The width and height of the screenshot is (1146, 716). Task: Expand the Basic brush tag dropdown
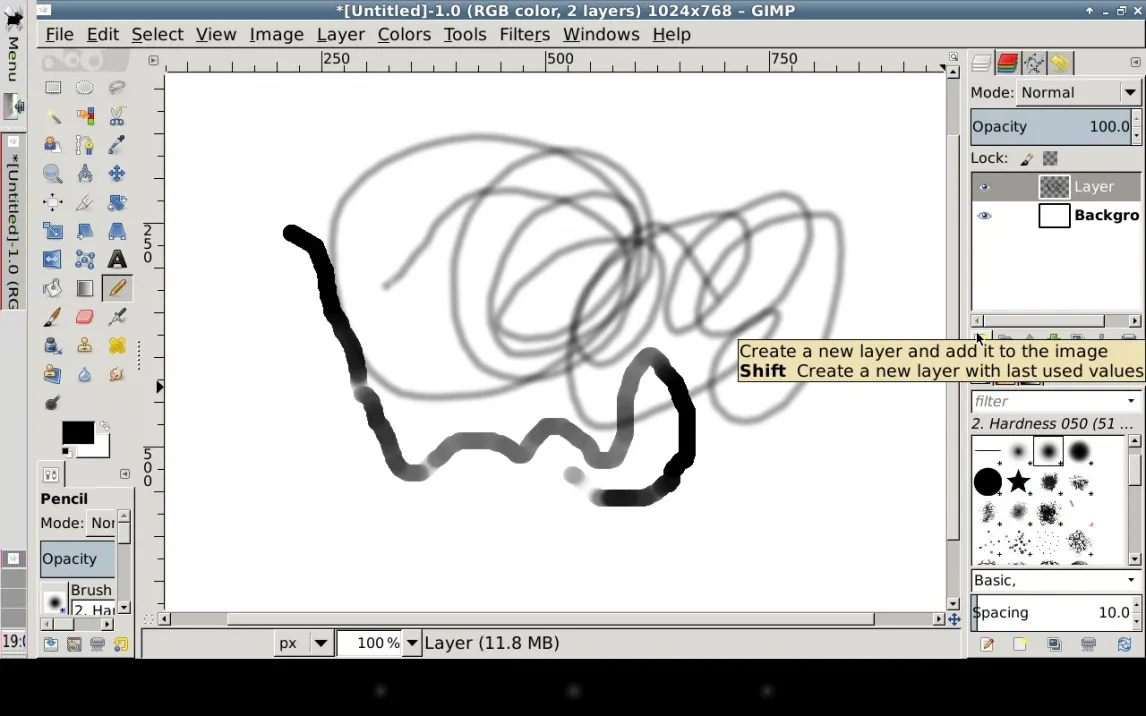[1131, 581]
